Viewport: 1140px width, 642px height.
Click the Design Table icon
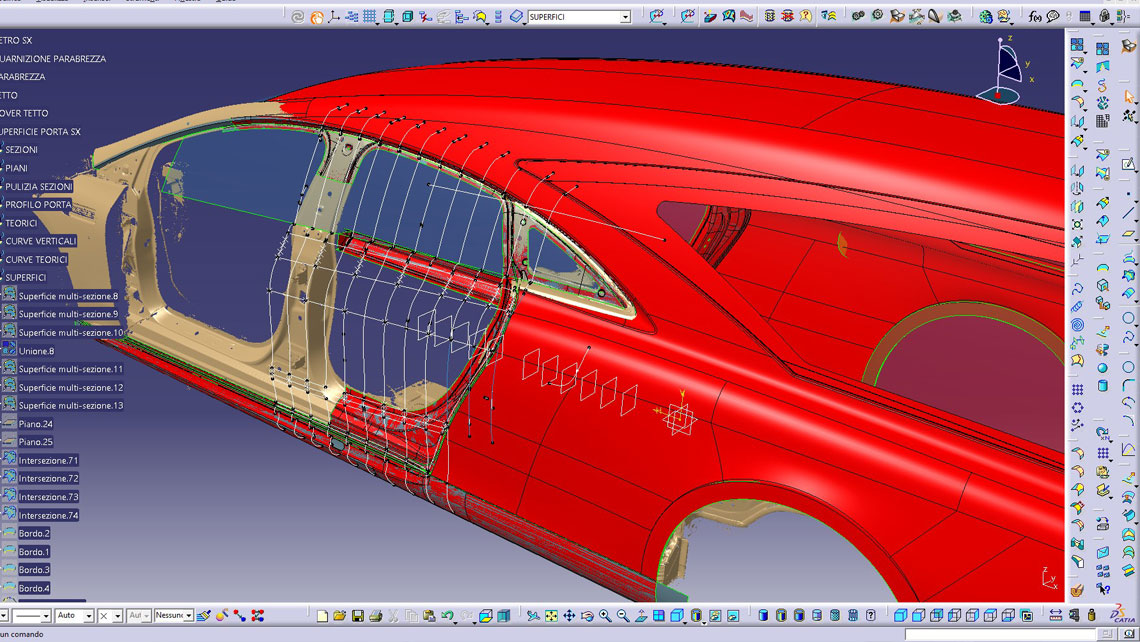click(x=1085, y=16)
